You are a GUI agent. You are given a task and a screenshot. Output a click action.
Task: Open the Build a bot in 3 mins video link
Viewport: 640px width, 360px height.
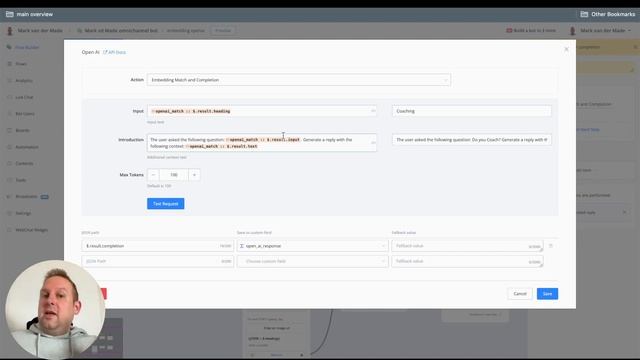click(x=531, y=31)
